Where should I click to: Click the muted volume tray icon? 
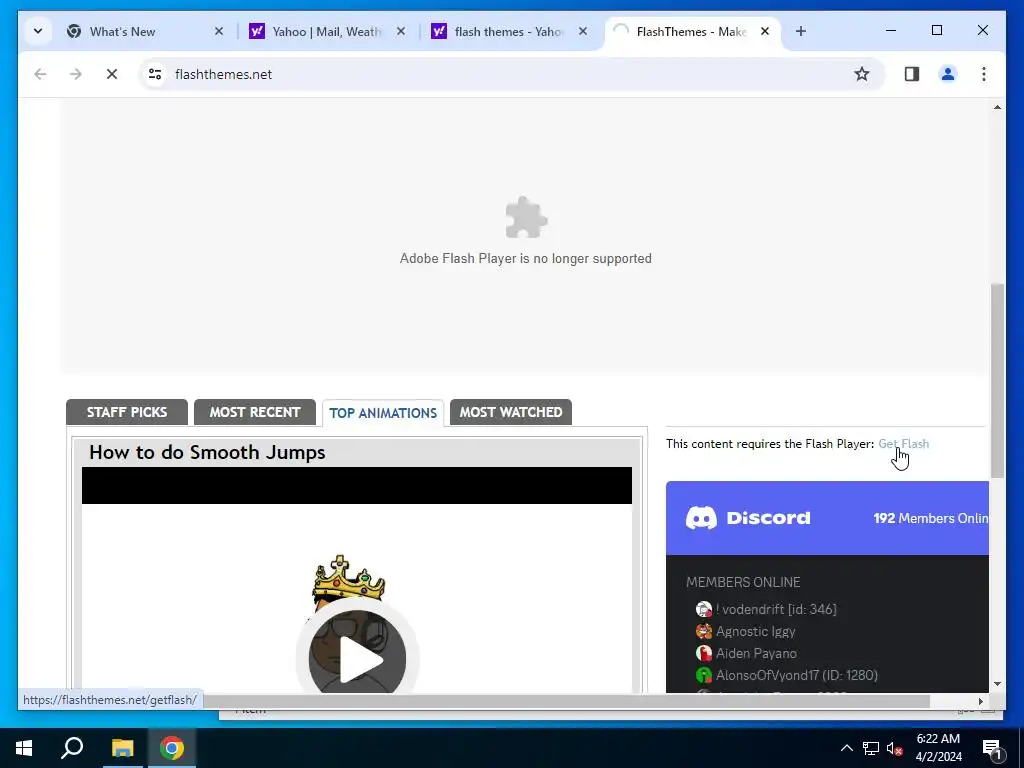[x=895, y=748]
